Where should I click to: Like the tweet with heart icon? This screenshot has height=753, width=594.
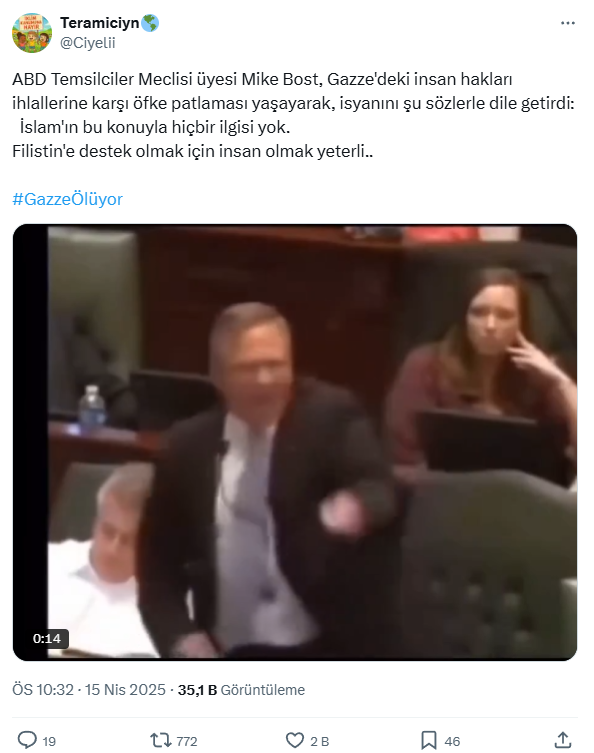295,740
